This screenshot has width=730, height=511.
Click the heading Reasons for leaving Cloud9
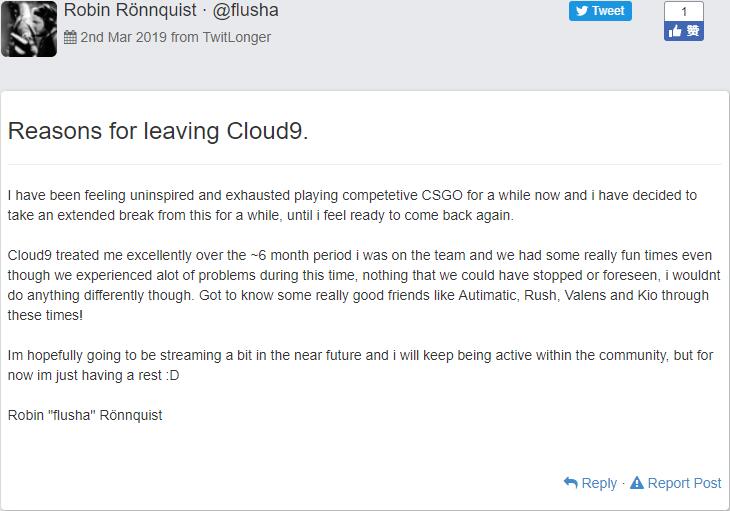[158, 131]
